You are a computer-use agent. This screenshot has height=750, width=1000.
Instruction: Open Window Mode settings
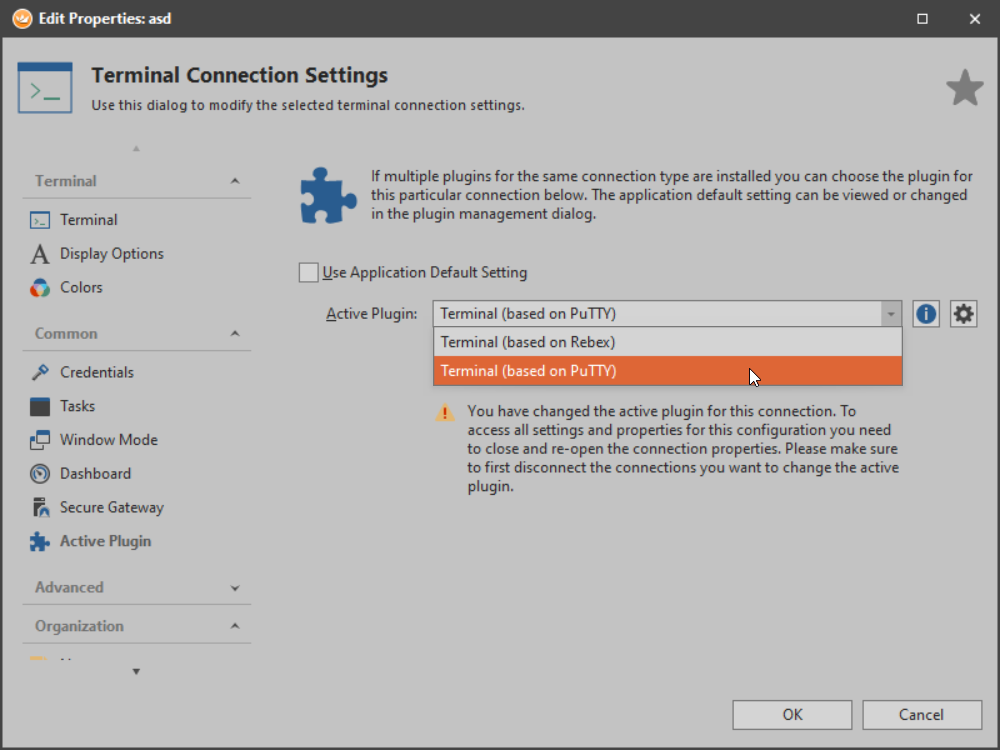pyautogui.click(x=108, y=440)
